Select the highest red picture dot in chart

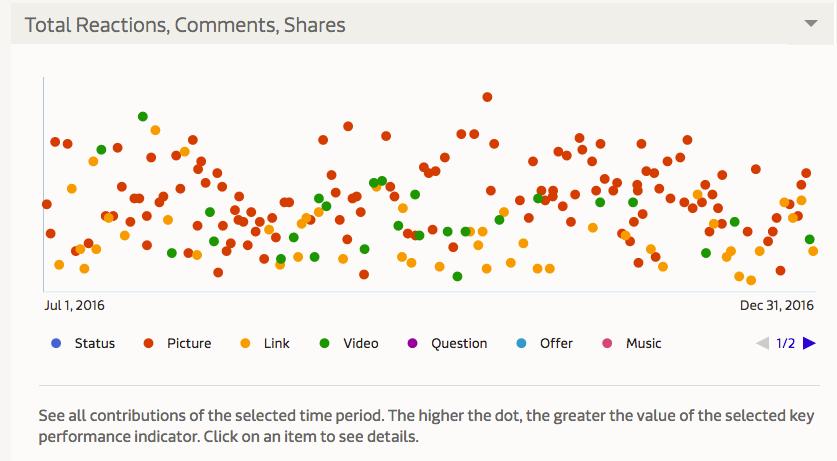[487, 97]
